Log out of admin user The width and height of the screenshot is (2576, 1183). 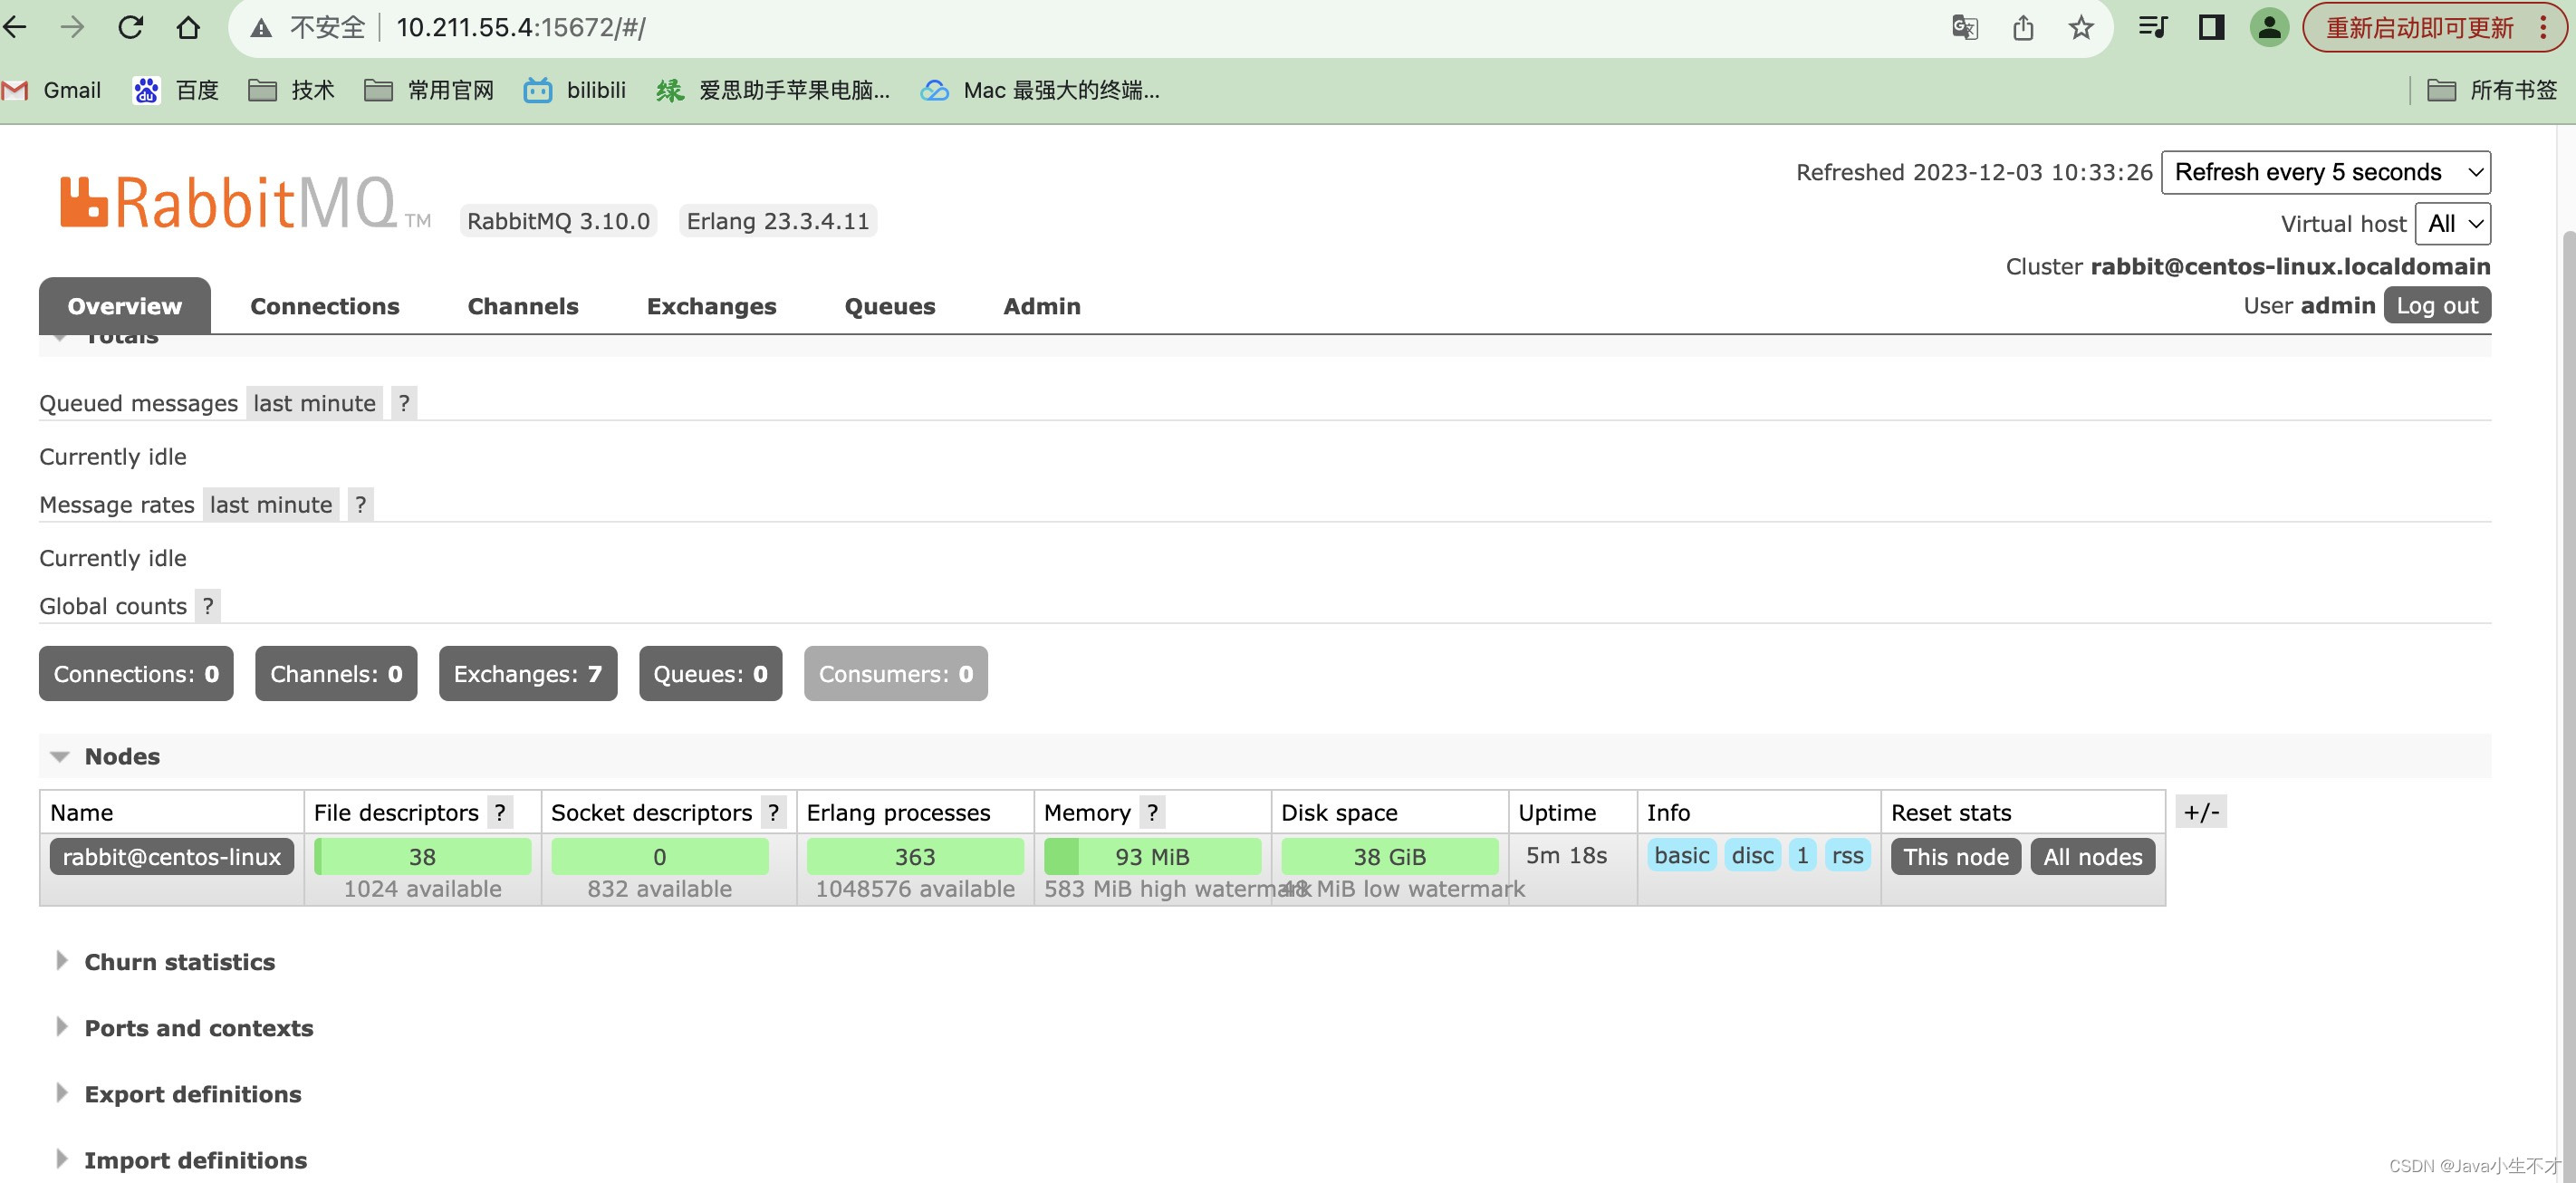(x=2437, y=305)
